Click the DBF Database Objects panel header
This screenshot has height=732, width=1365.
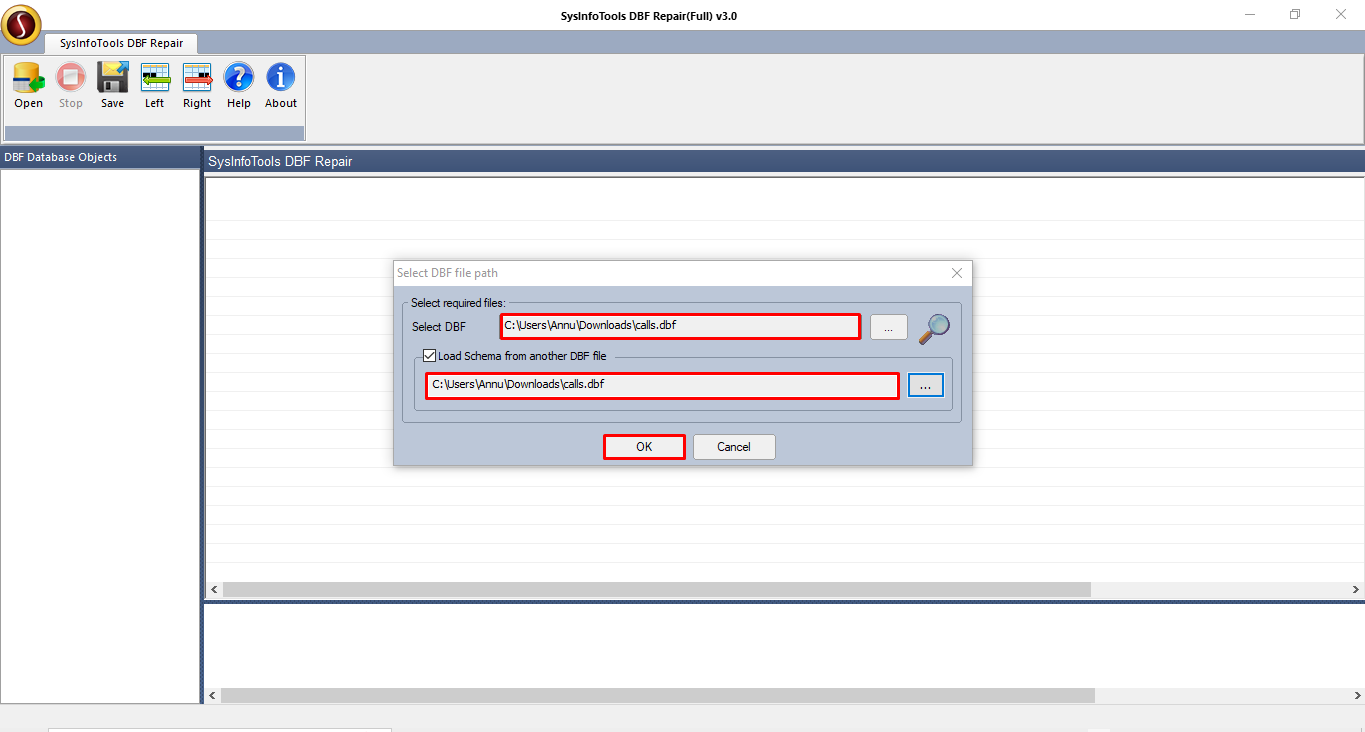coord(100,157)
